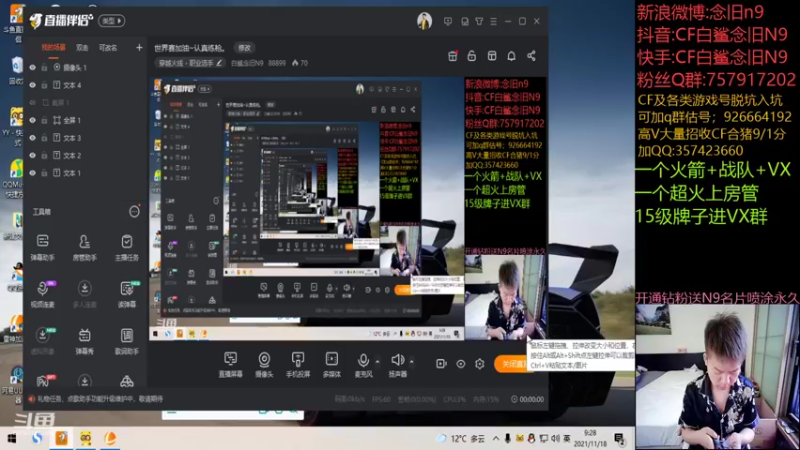
Task: Click the 00:00:00 live timer
Action: 528,399
